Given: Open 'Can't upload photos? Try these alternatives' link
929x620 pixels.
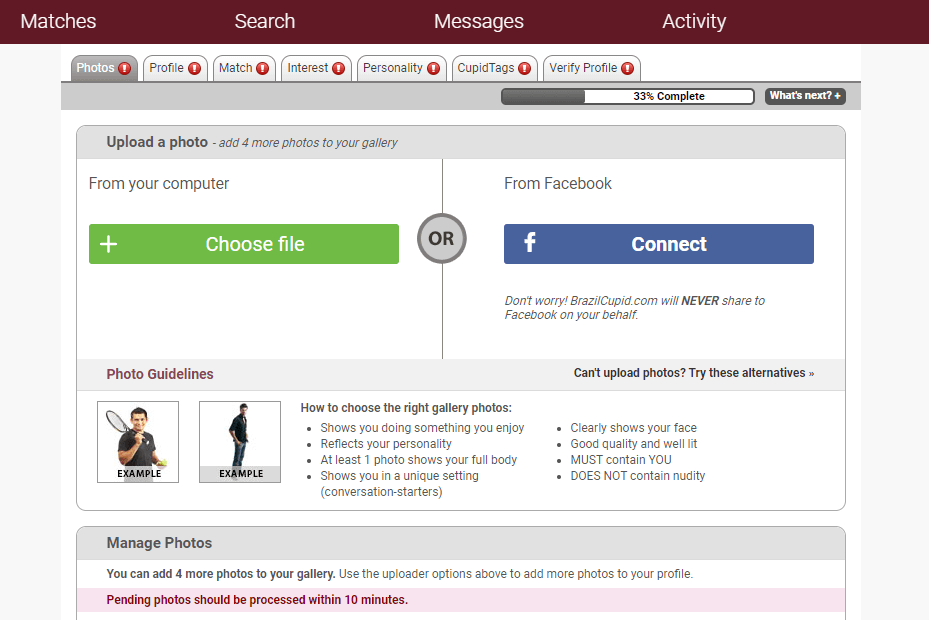Looking at the screenshot, I should [693, 373].
